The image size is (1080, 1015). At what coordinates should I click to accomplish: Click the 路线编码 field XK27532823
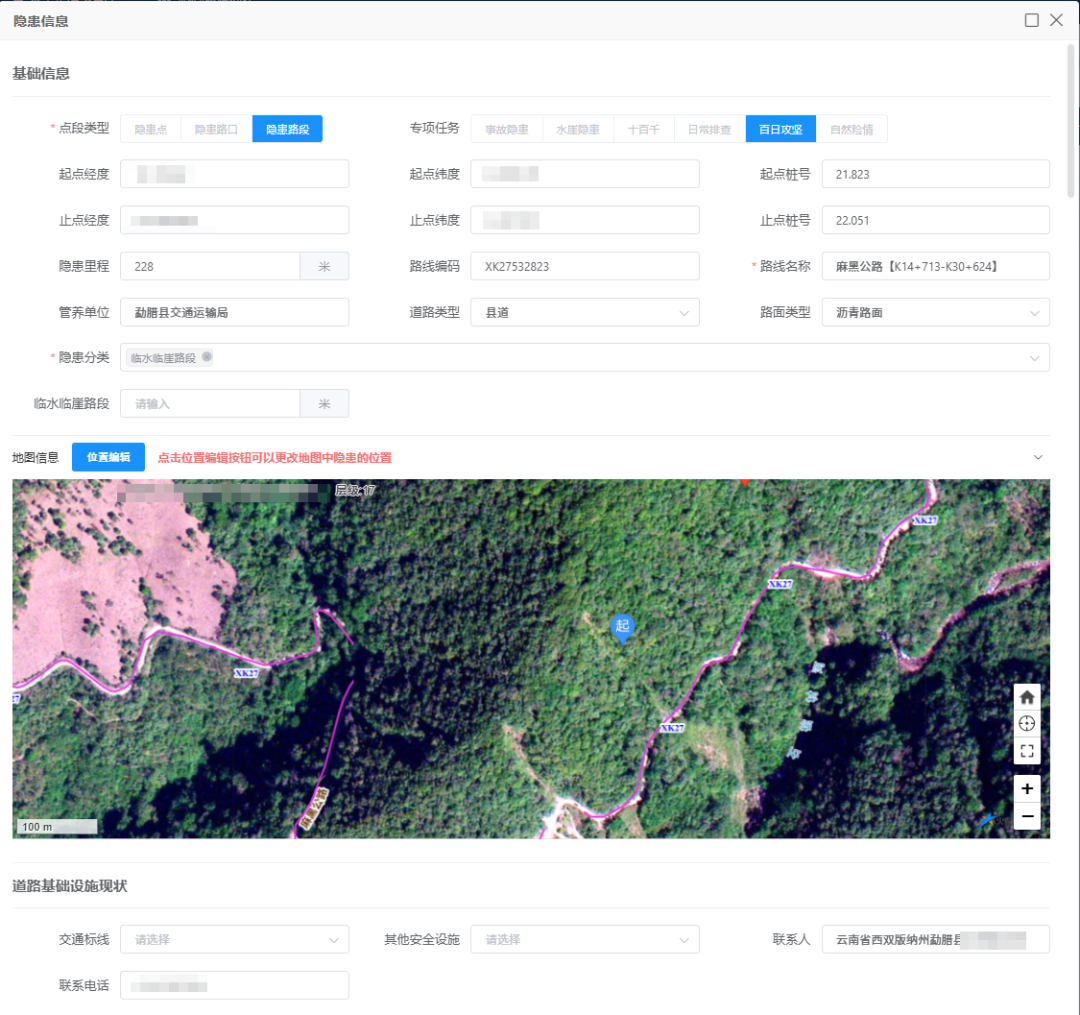point(585,266)
